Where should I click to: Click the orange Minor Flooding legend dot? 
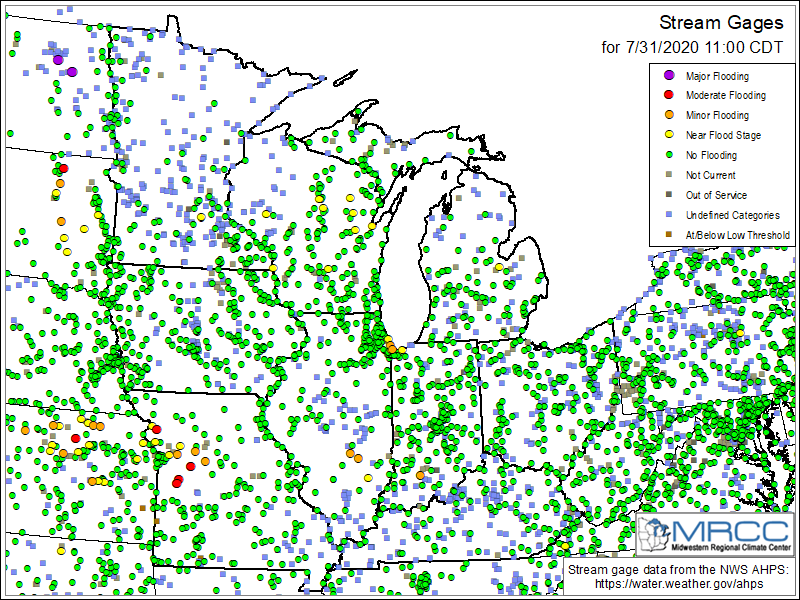click(x=668, y=116)
